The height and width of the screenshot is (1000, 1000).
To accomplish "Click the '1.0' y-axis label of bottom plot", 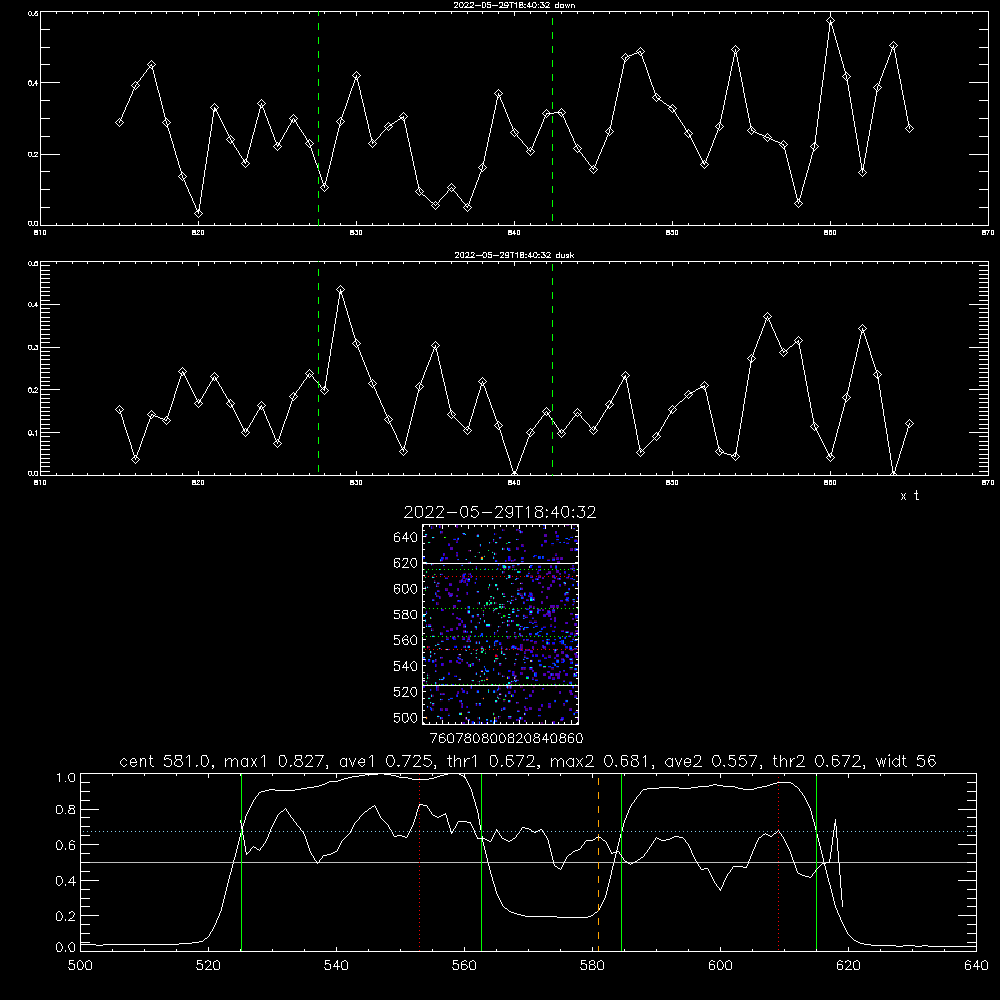I will click(x=66, y=778).
